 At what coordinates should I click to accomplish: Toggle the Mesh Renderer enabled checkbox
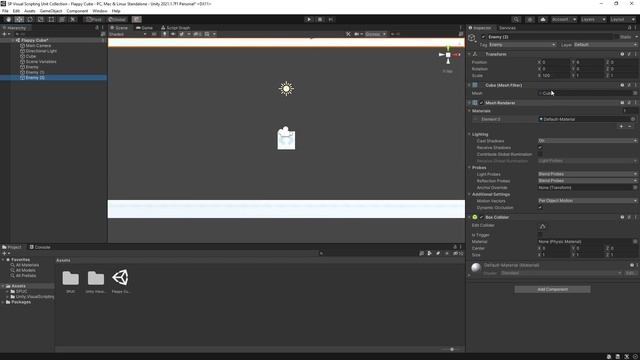pyautogui.click(x=482, y=103)
